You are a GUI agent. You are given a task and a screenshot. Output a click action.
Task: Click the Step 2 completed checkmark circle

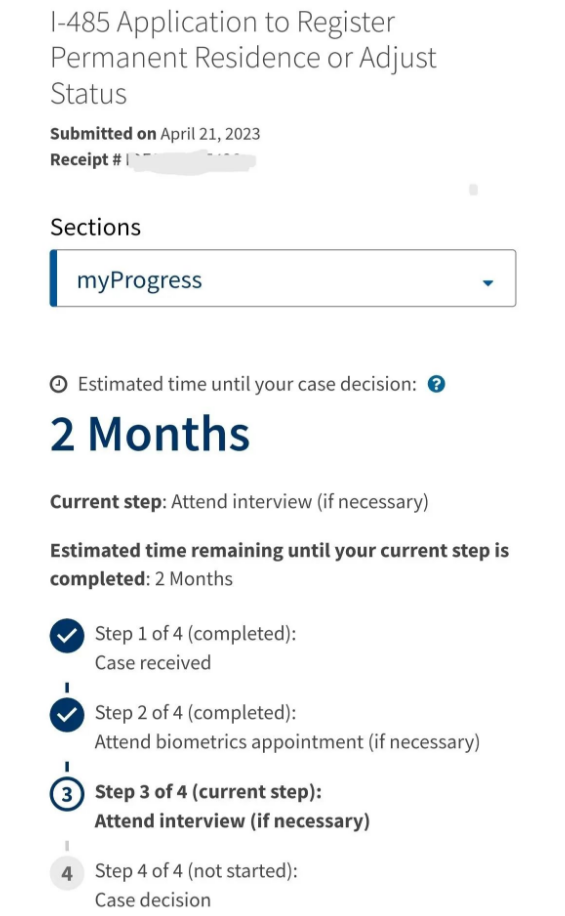click(x=67, y=714)
